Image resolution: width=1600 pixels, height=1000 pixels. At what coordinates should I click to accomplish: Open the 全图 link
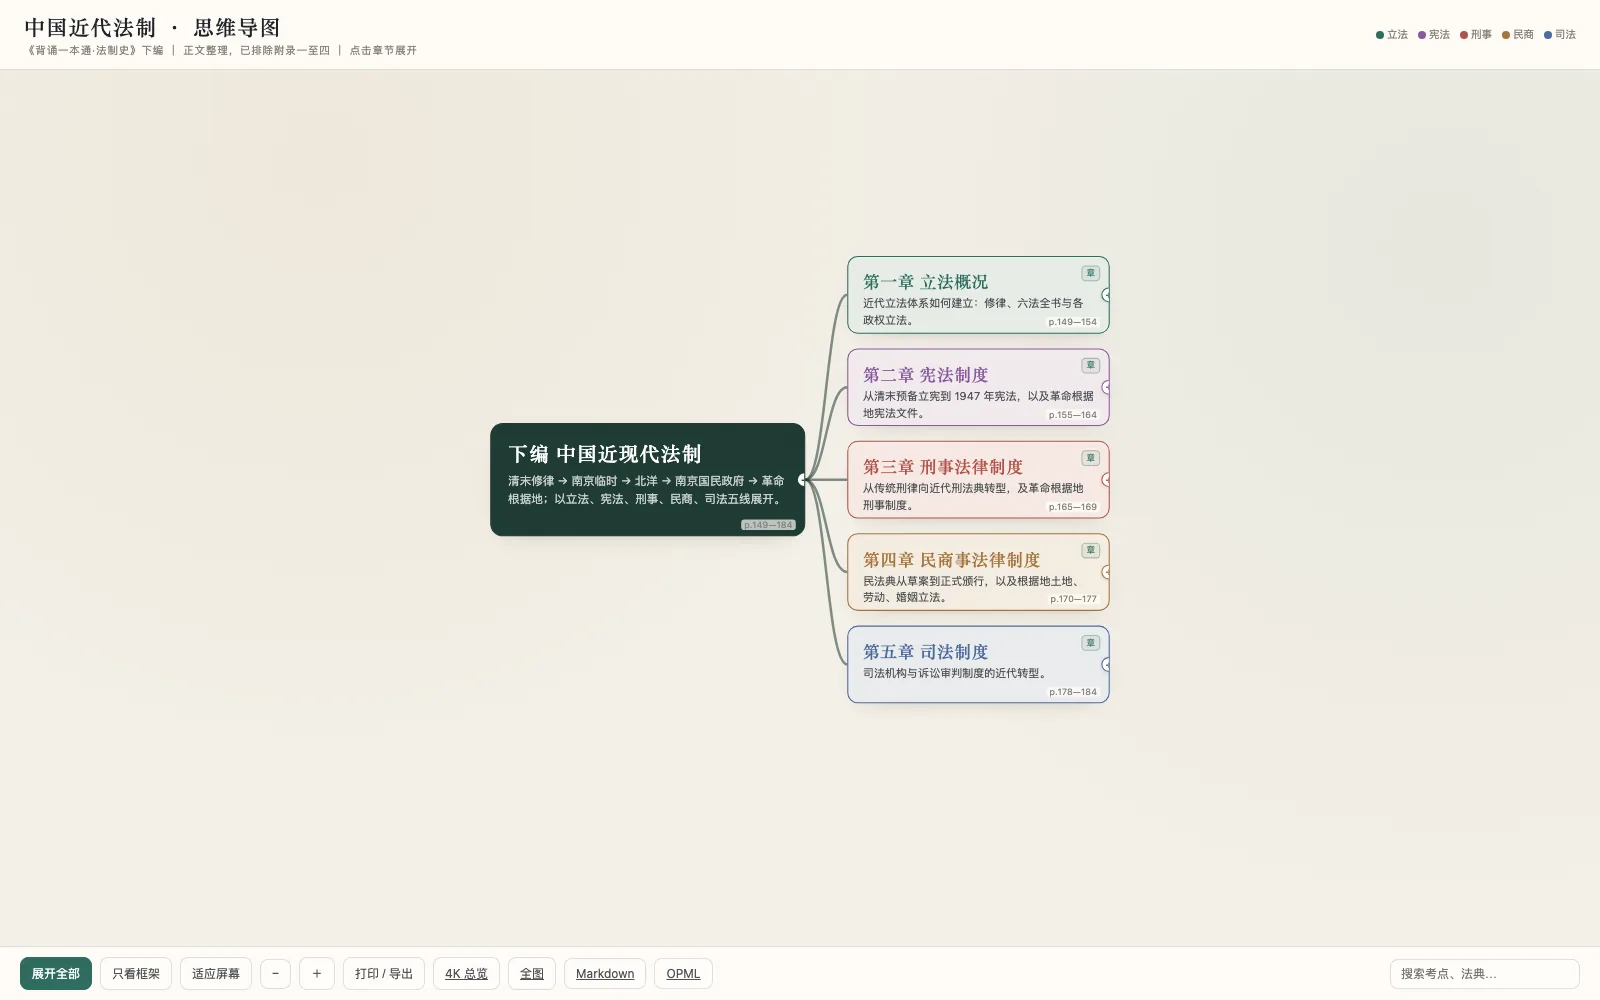(532, 973)
